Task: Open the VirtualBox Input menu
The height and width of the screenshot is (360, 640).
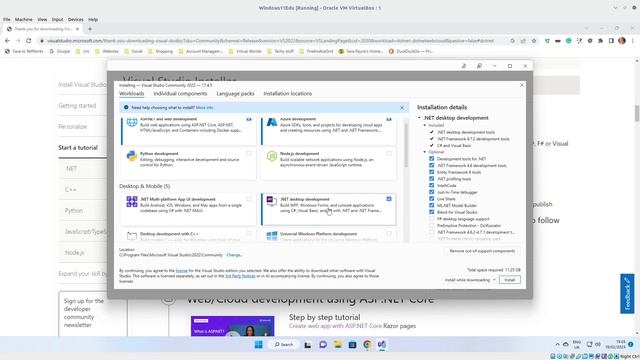Action: point(58,19)
